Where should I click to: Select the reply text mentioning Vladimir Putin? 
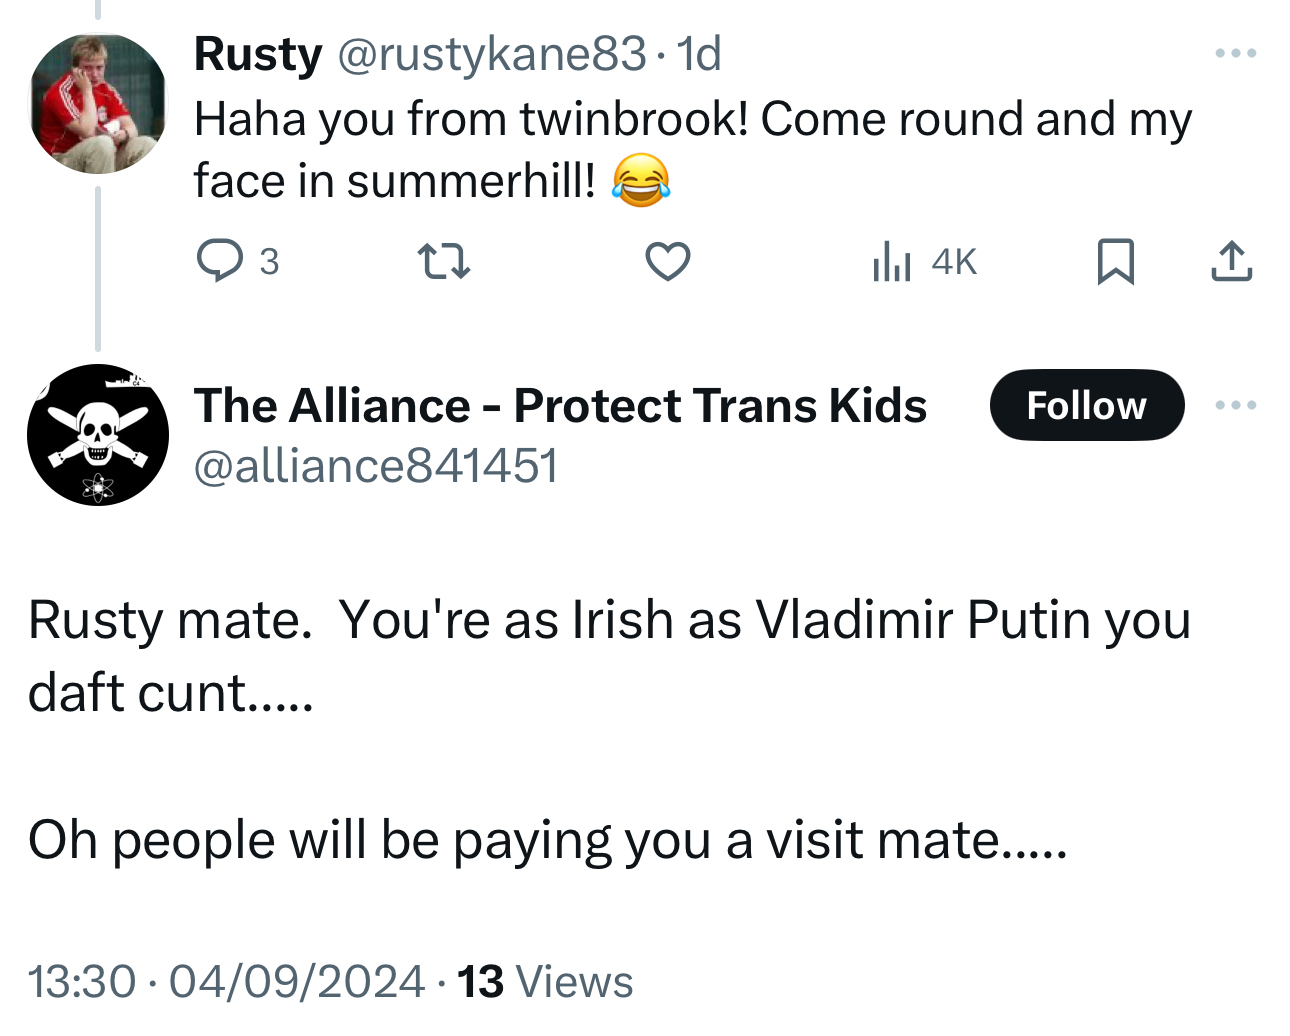(x=608, y=655)
